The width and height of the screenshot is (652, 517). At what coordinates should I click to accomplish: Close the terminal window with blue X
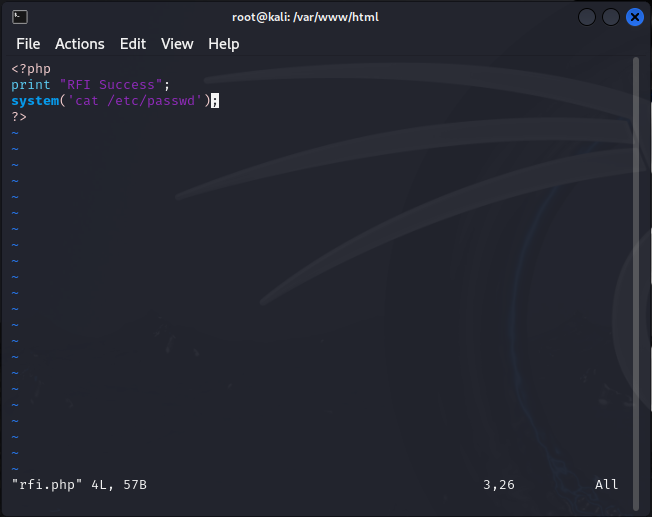tap(635, 17)
